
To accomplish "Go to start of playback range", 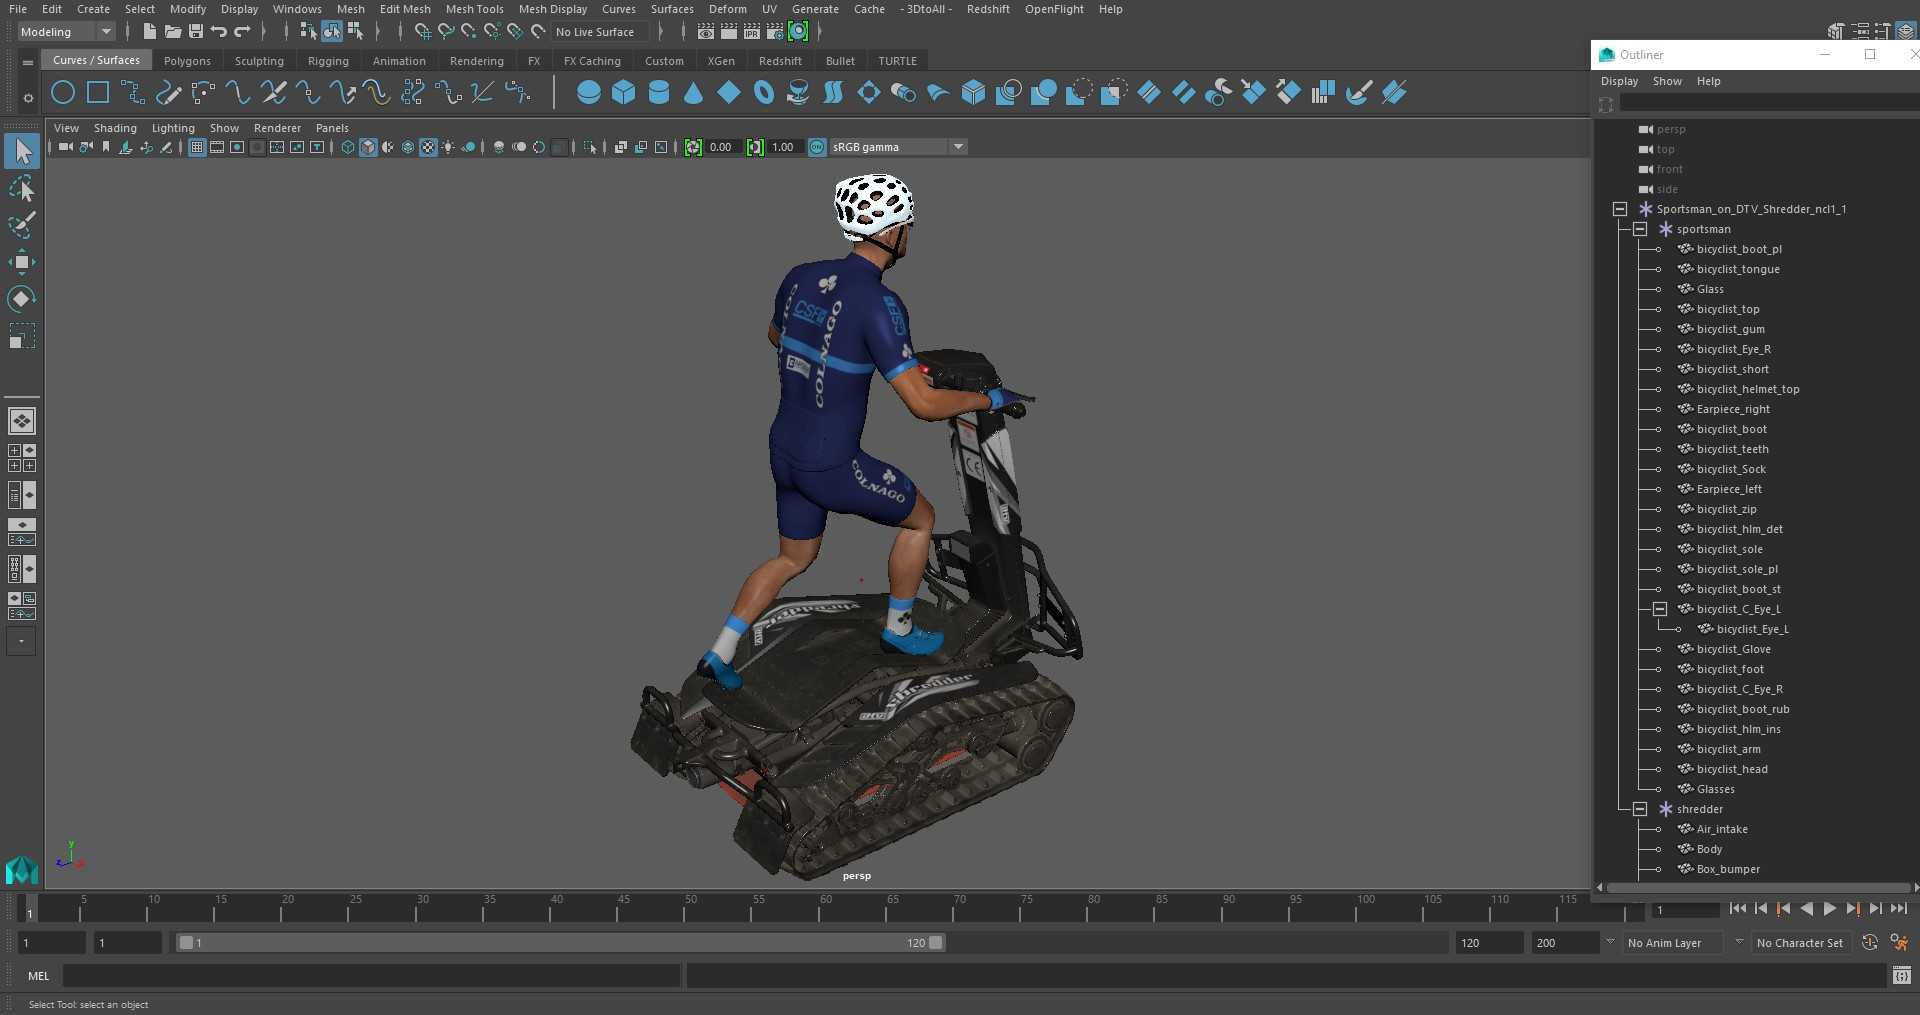I will 1737,909.
